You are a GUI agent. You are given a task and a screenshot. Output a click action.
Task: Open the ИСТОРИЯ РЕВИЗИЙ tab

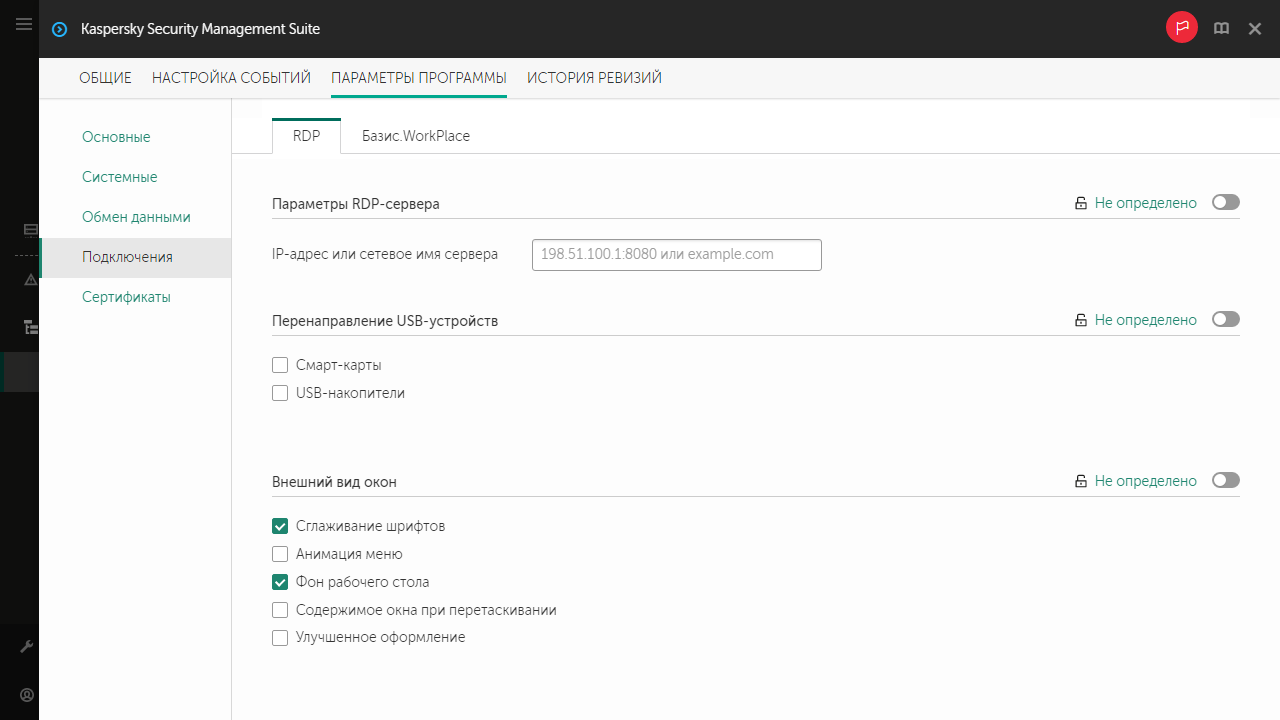click(594, 78)
